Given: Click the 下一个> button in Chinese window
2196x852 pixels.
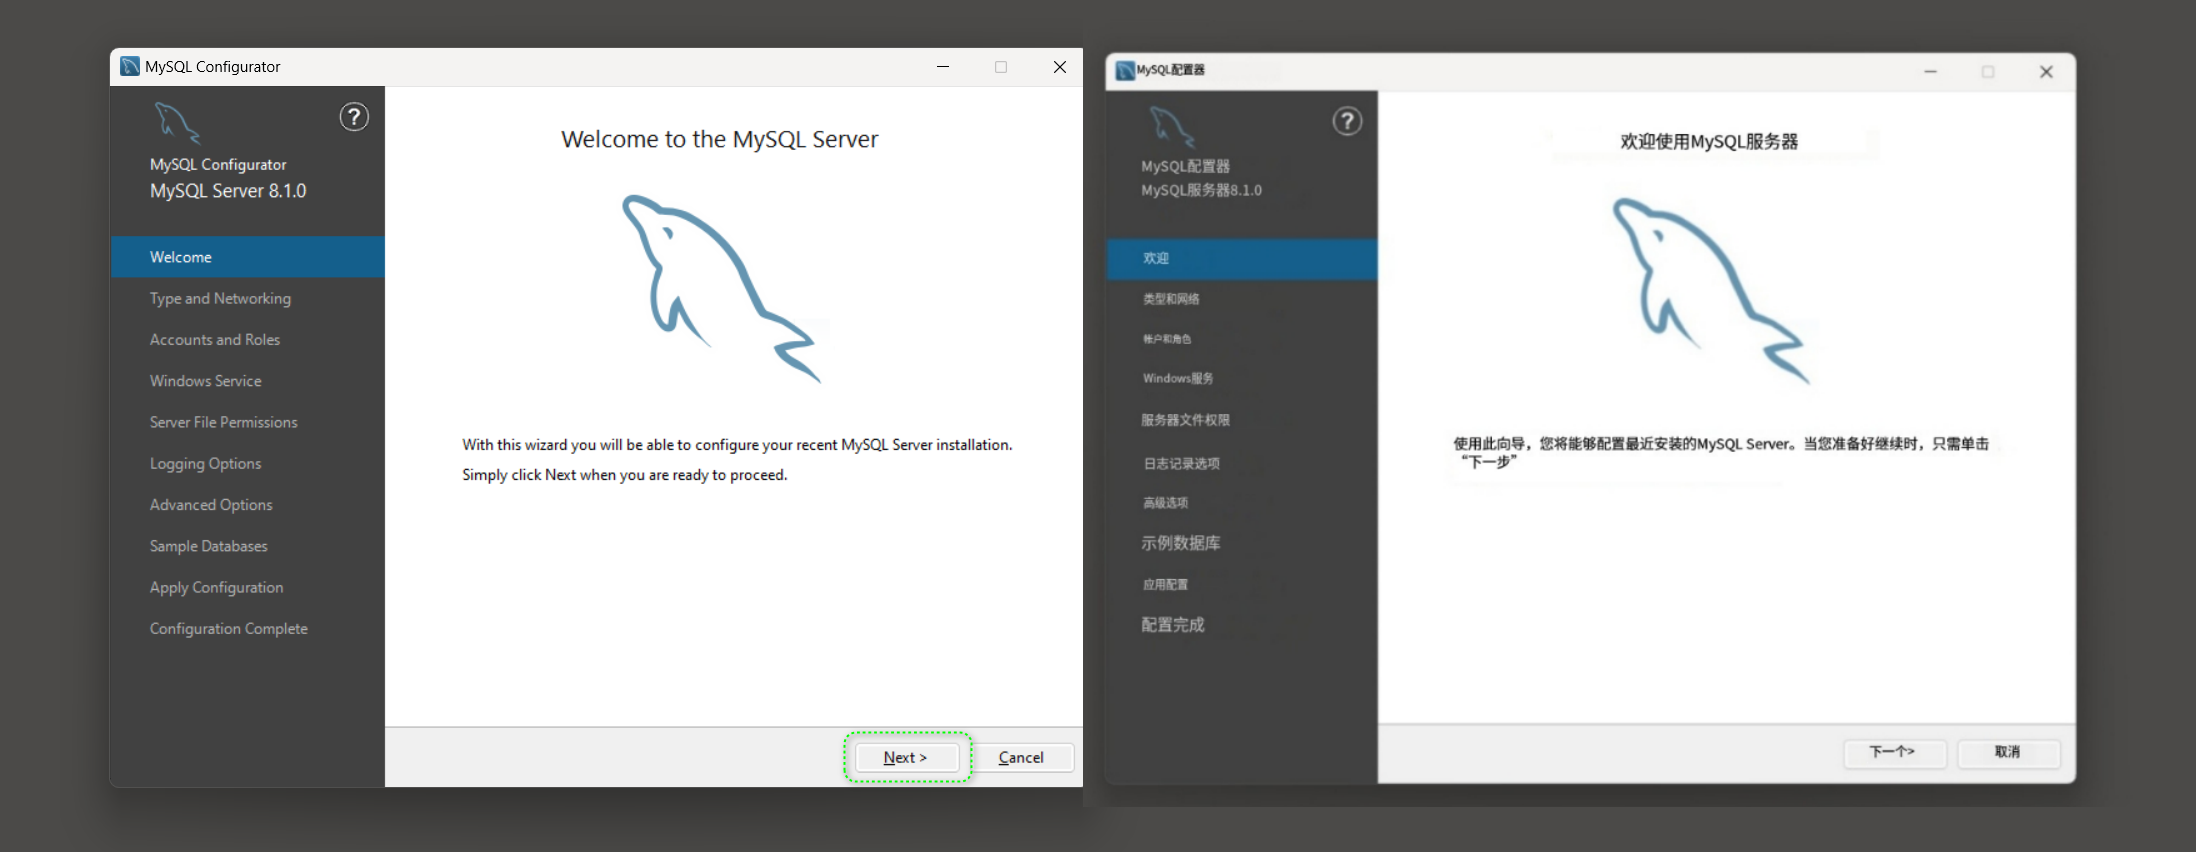Looking at the screenshot, I should coord(1893,752).
